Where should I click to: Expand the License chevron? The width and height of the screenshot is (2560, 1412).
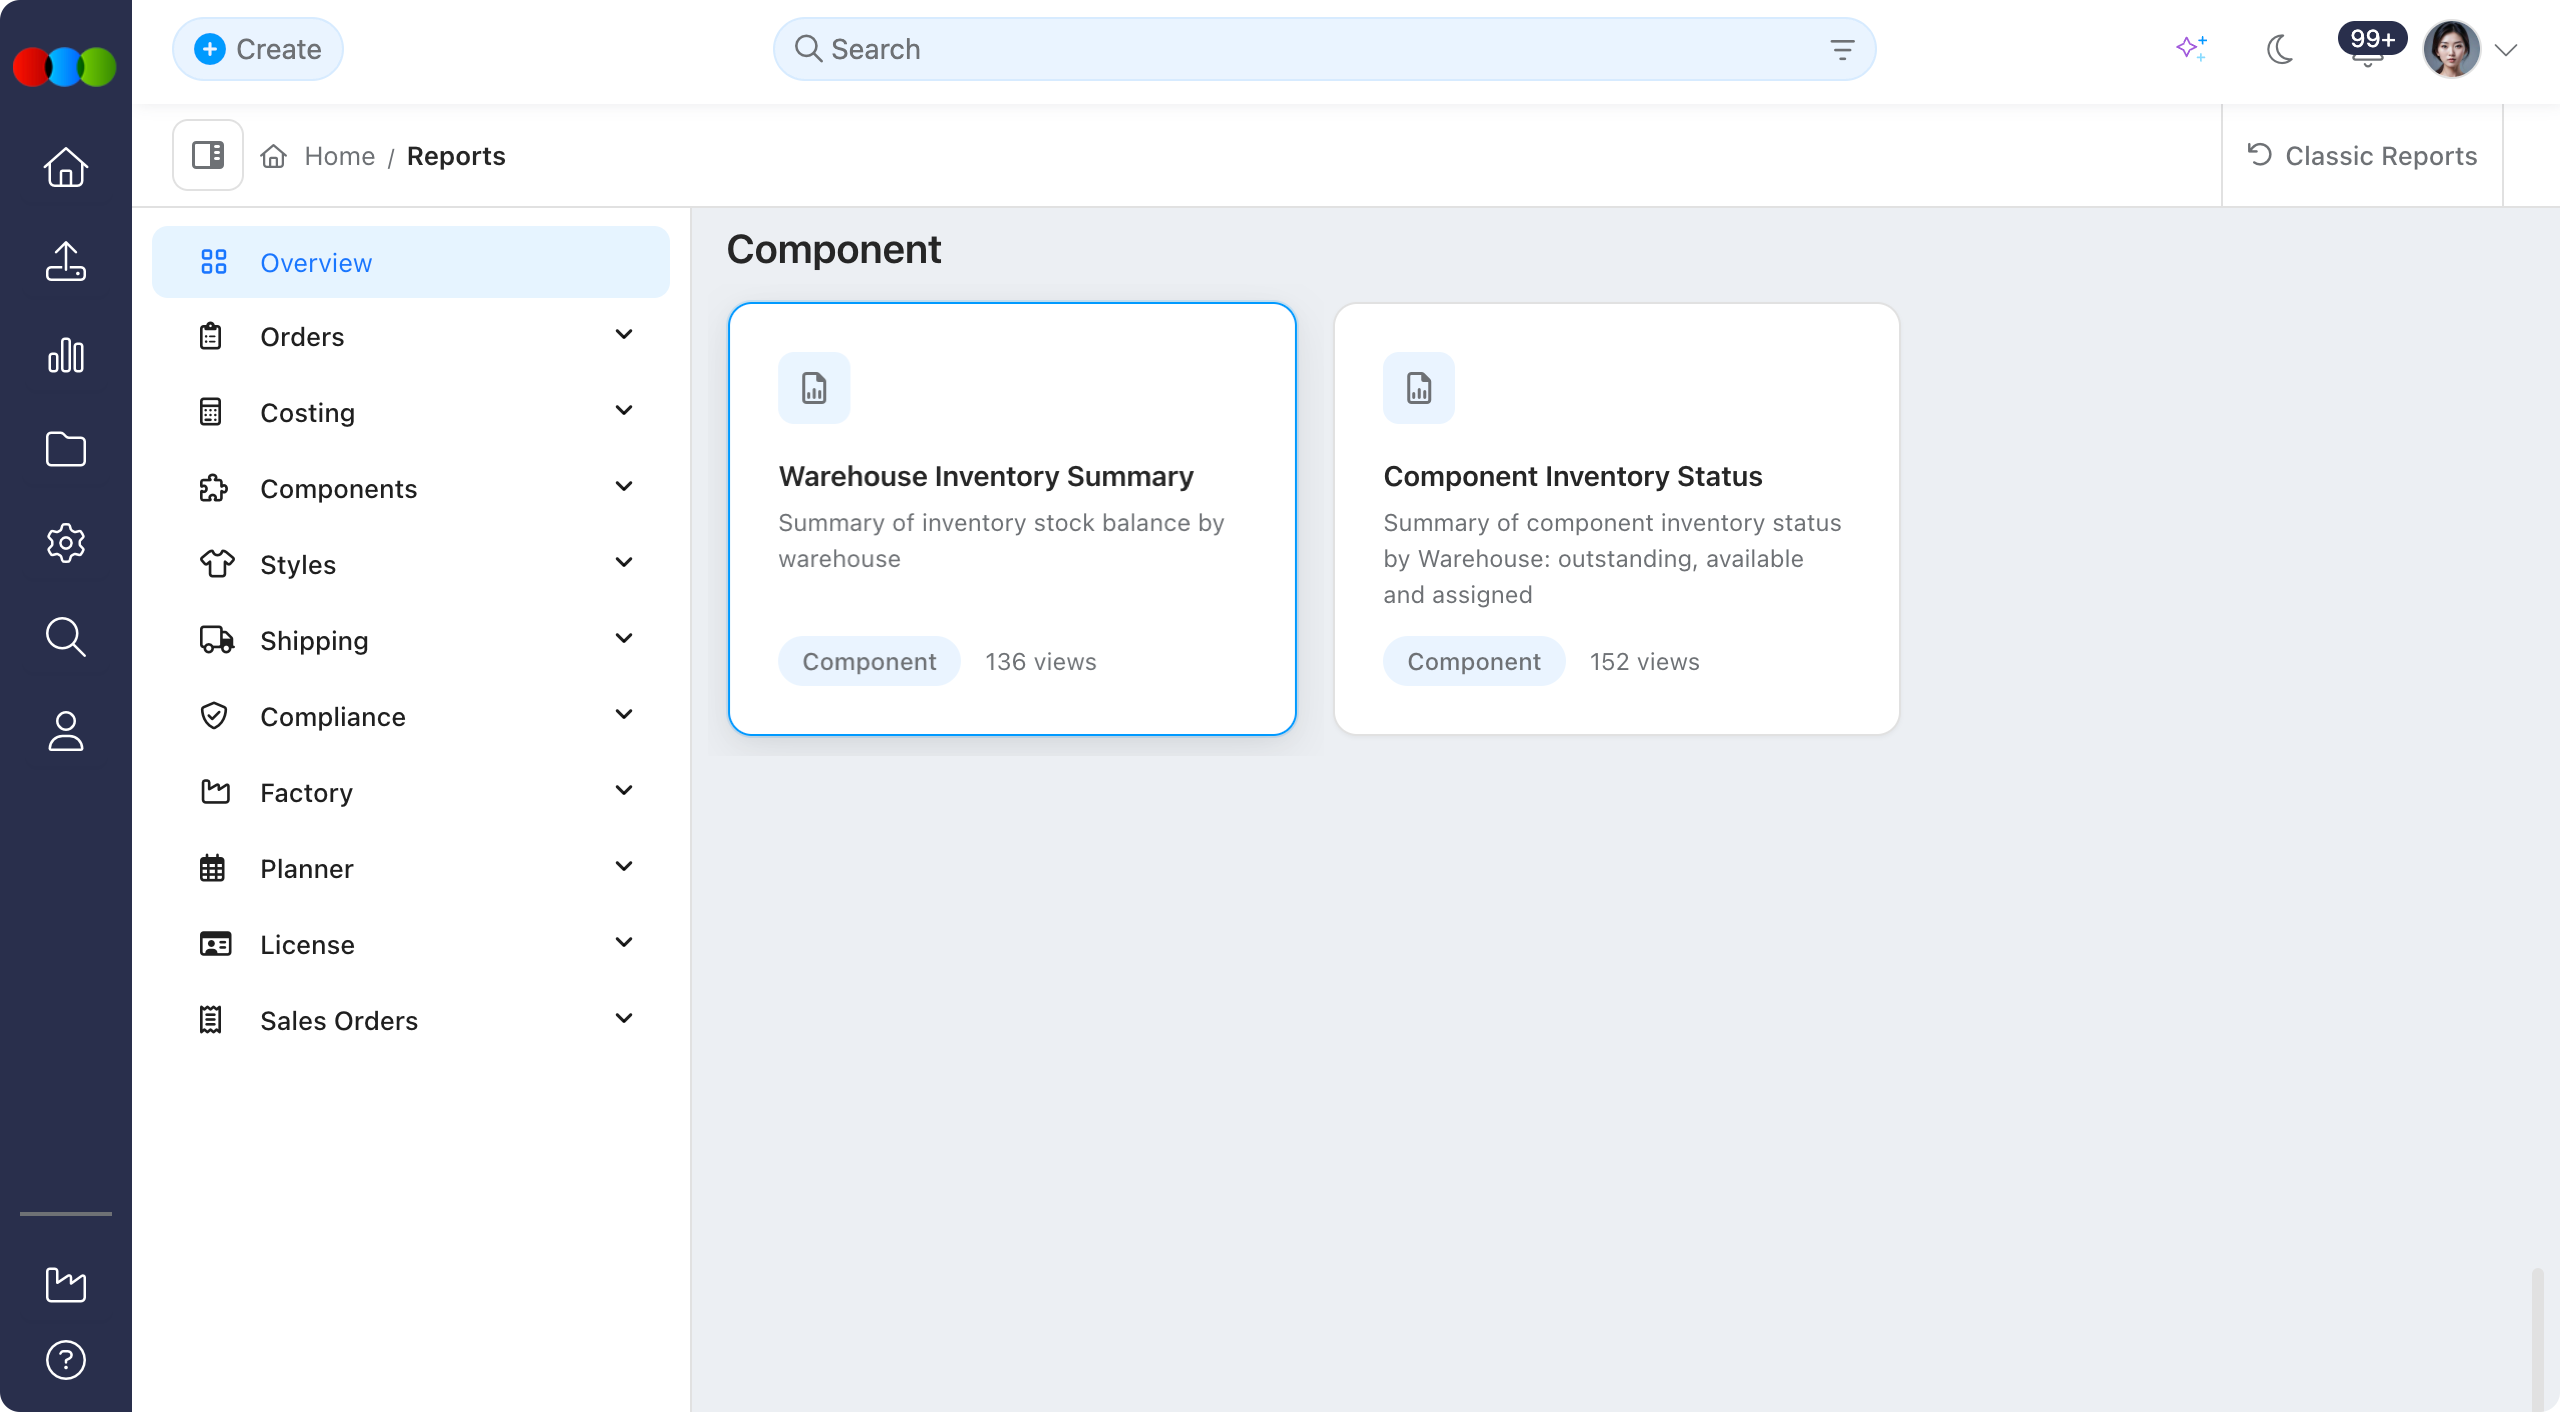coord(624,943)
